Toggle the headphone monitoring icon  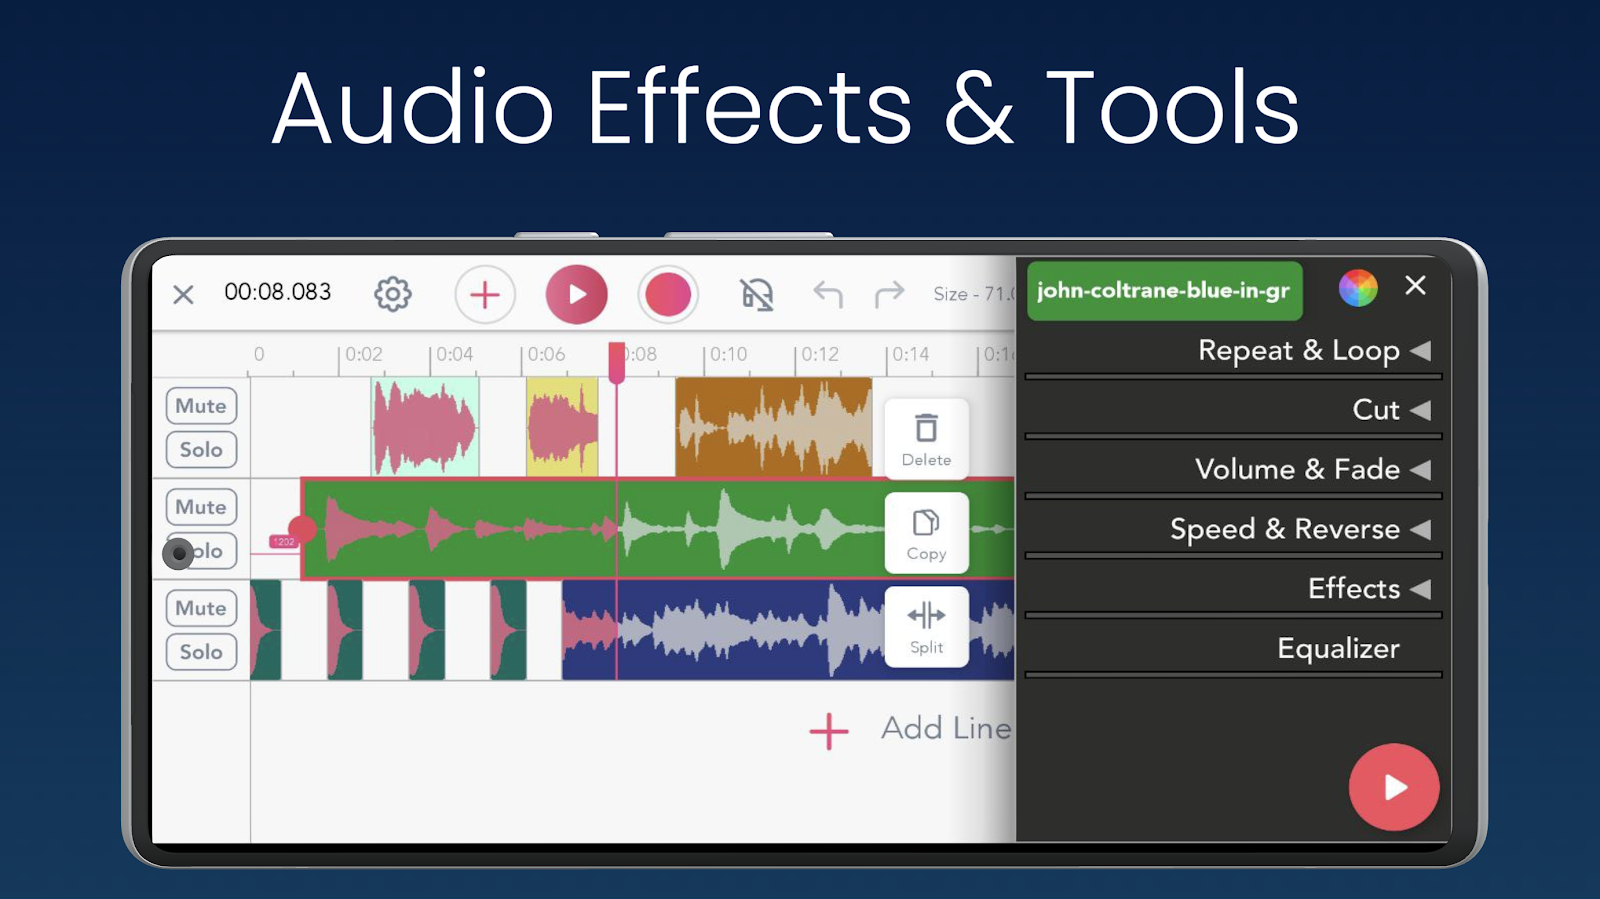(757, 294)
